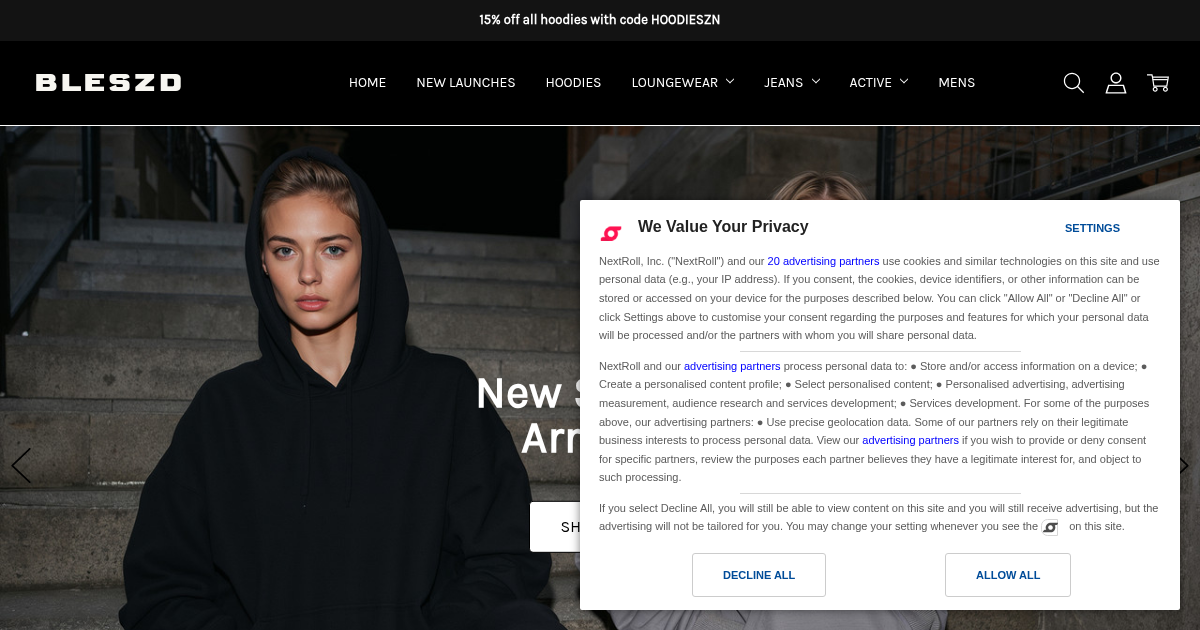View the shopping cart icon
Viewport: 1200px width, 630px height.
pos(1158,83)
